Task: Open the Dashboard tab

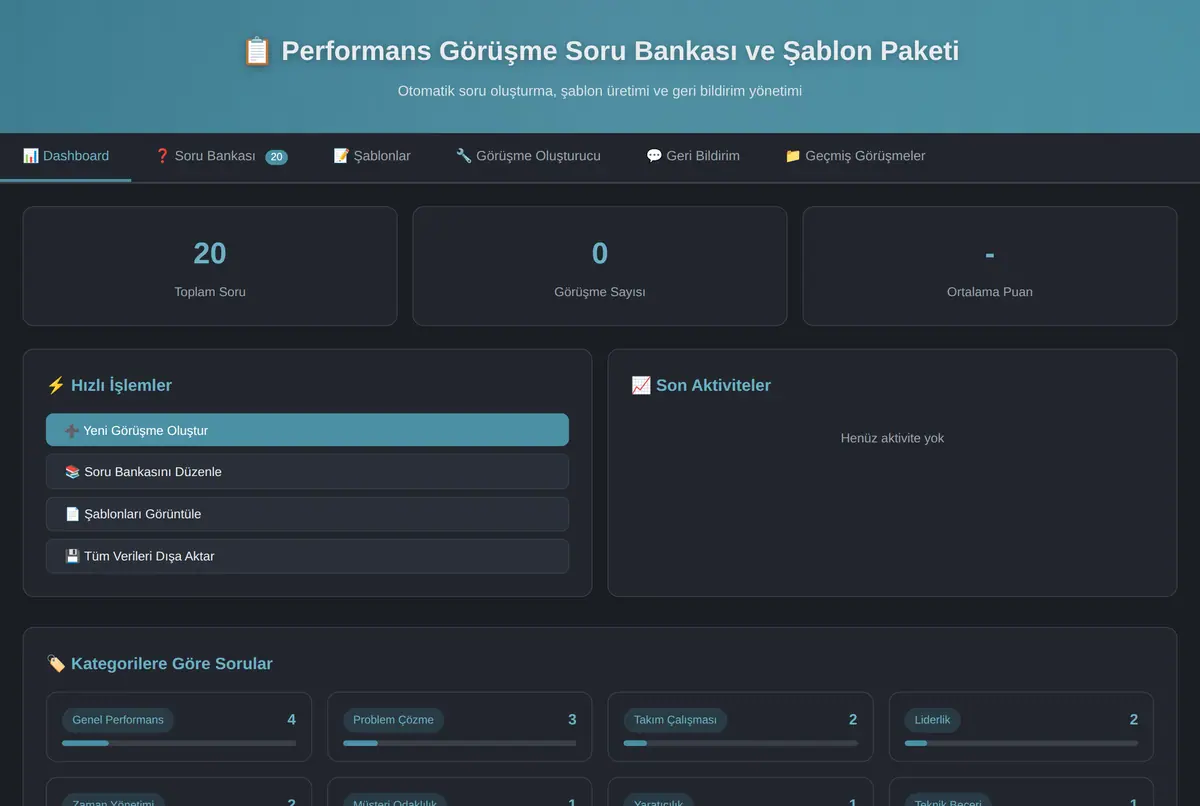Action: pyautogui.click(x=66, y=156)
